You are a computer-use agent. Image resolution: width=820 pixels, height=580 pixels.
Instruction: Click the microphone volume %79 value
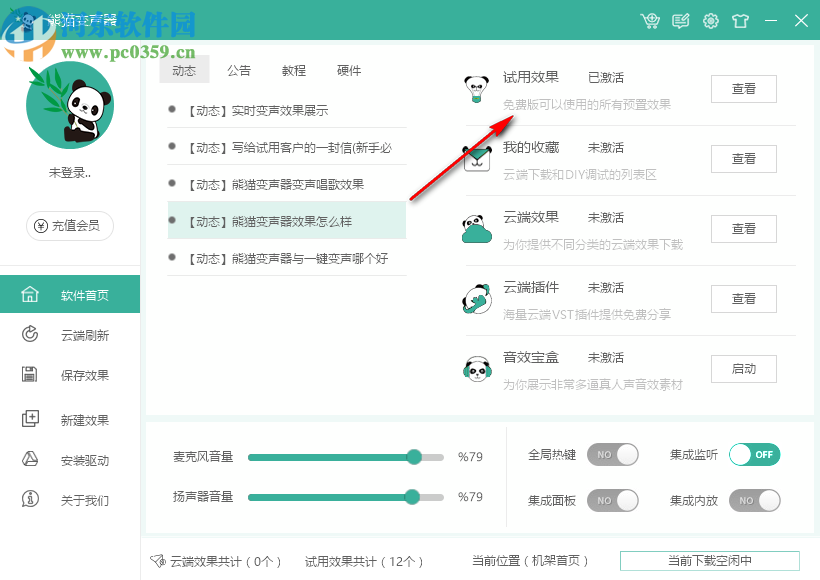tap(470, 457)
